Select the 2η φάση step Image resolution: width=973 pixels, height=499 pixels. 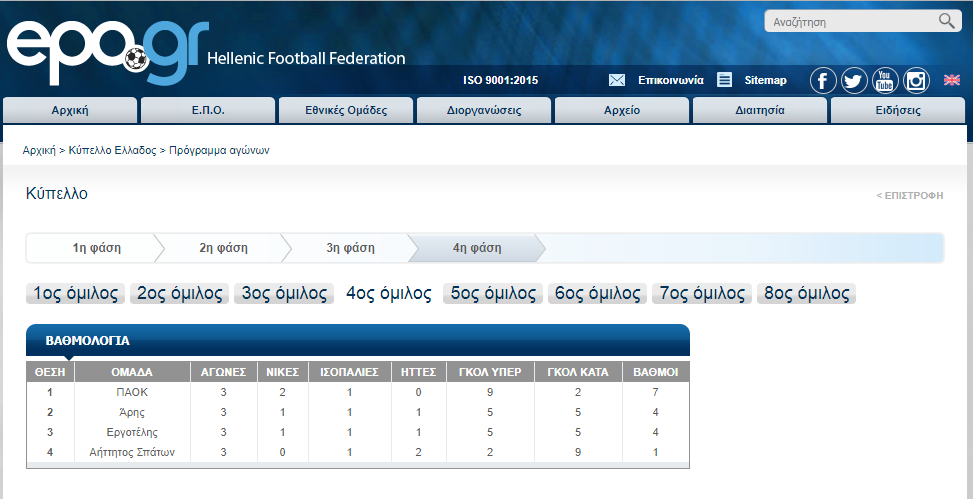tap(223, 248)
